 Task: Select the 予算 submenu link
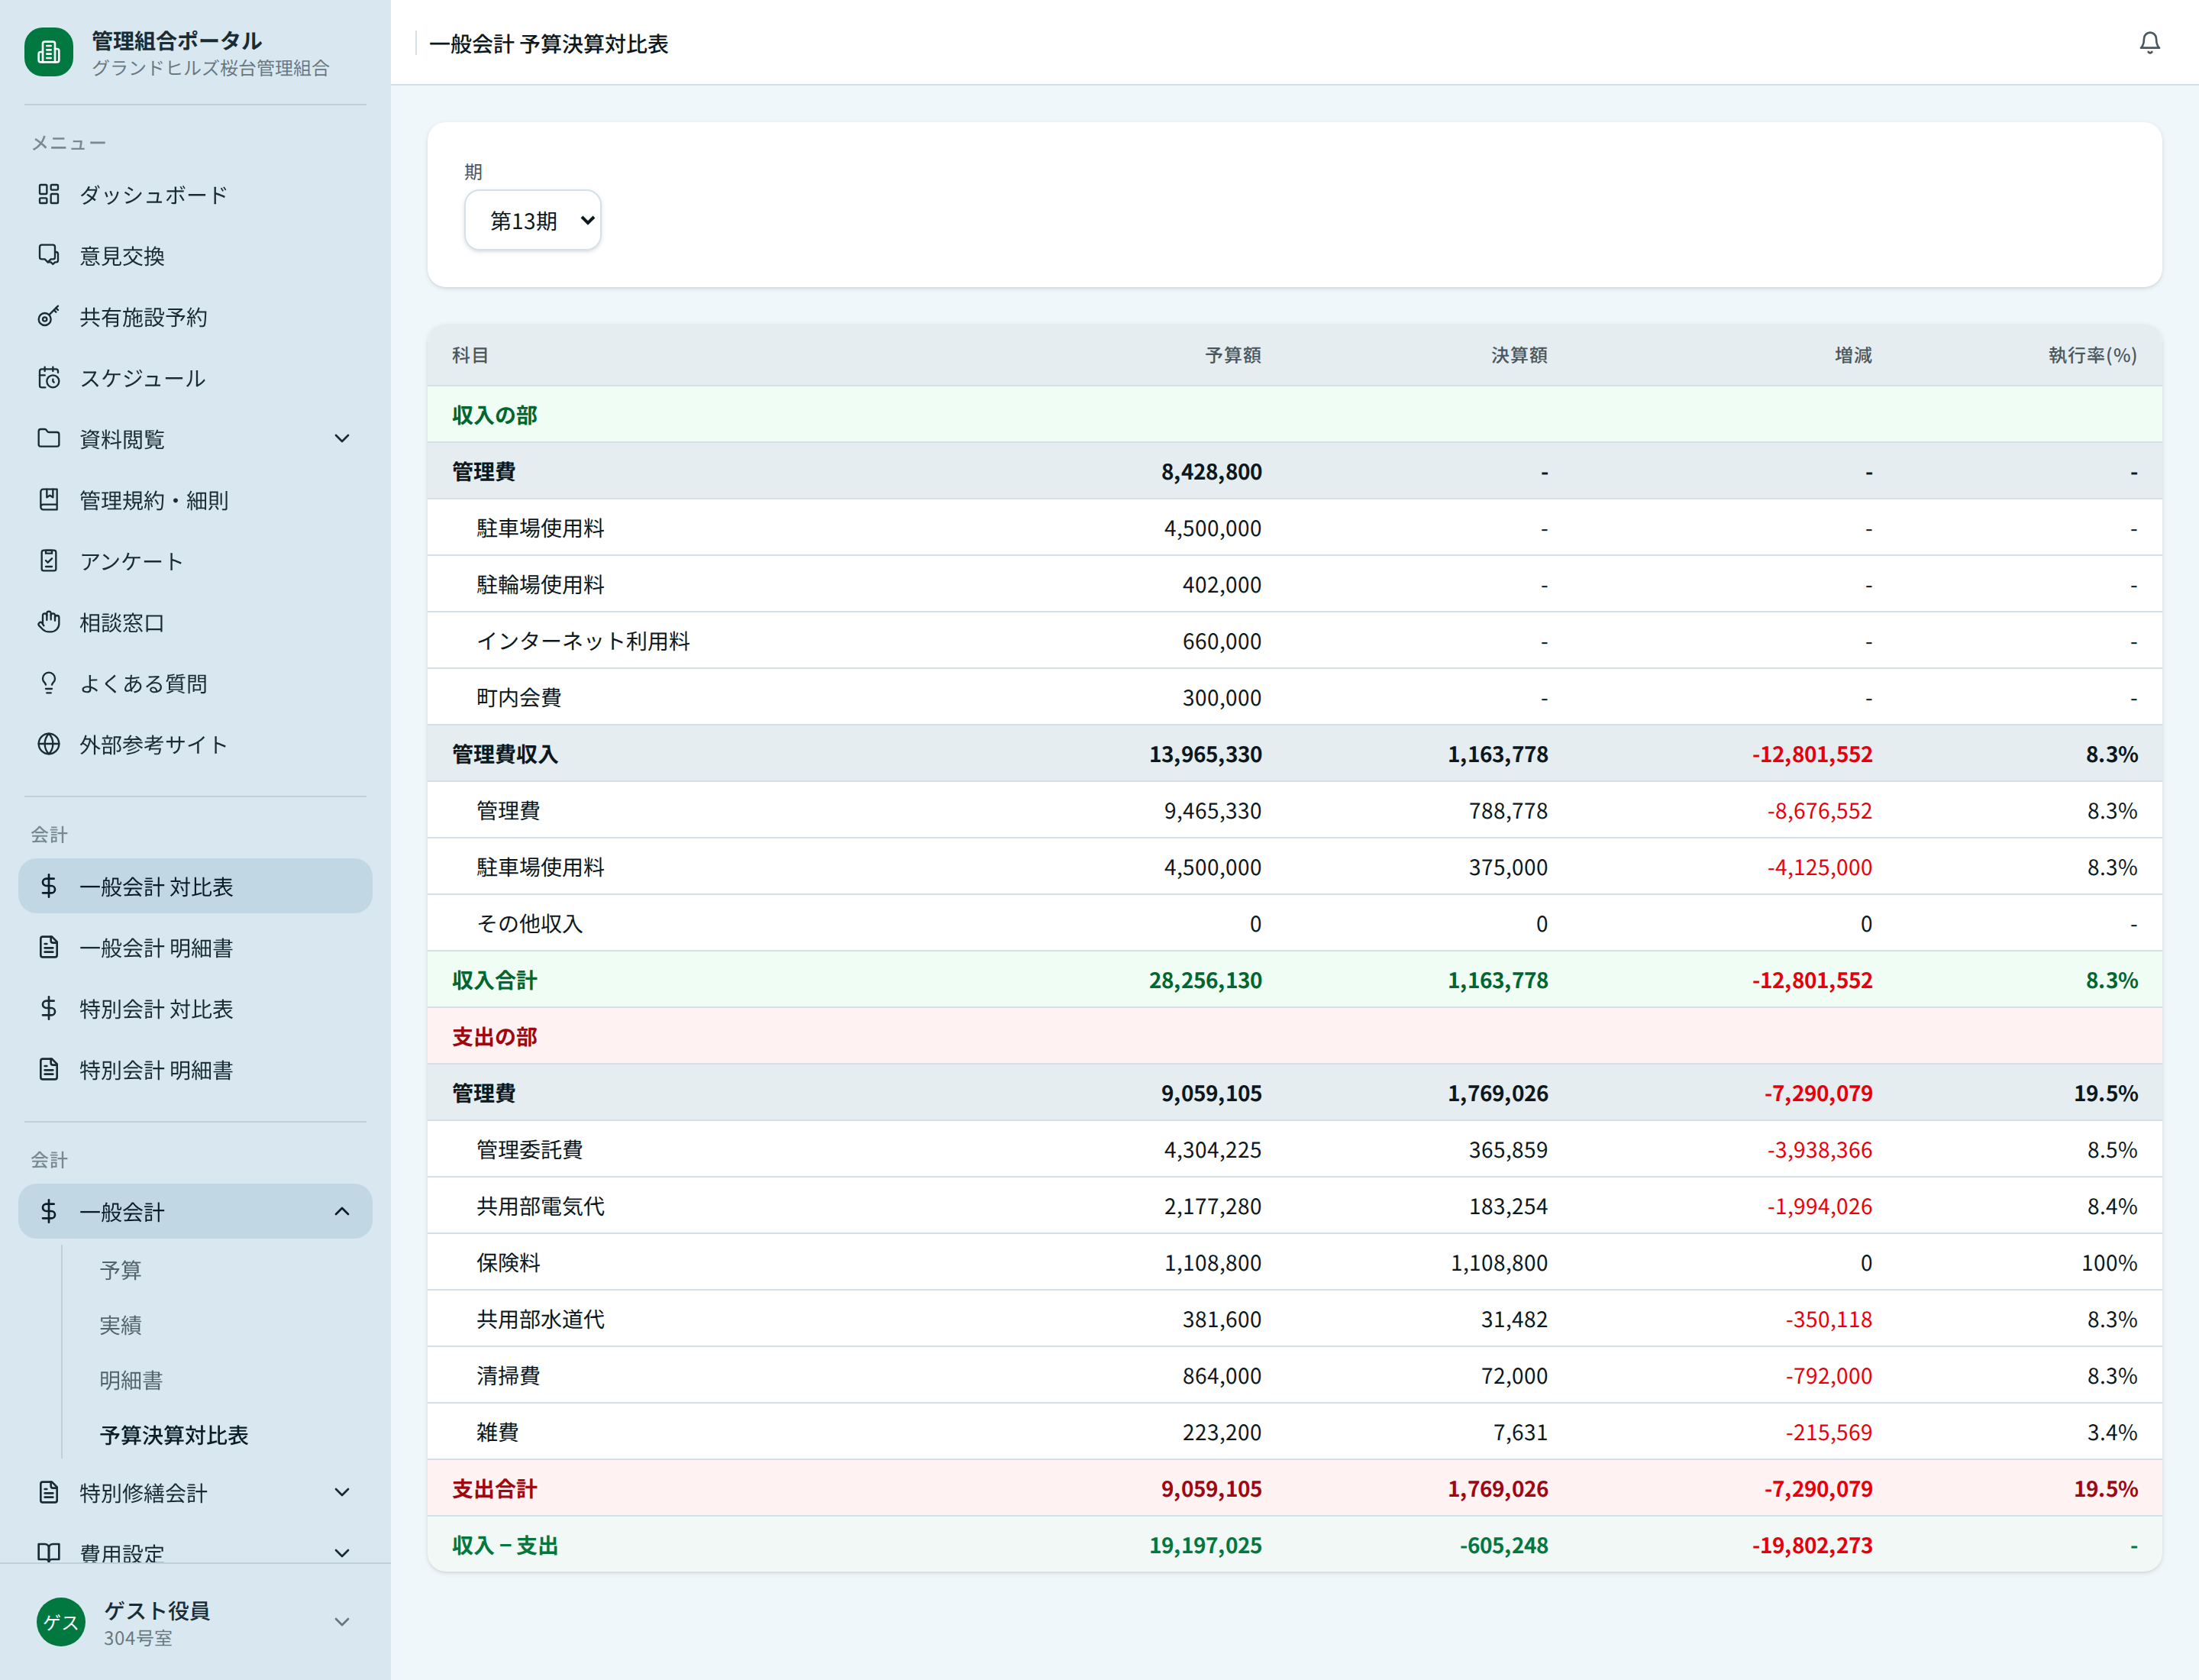[x=121, y=1270]
